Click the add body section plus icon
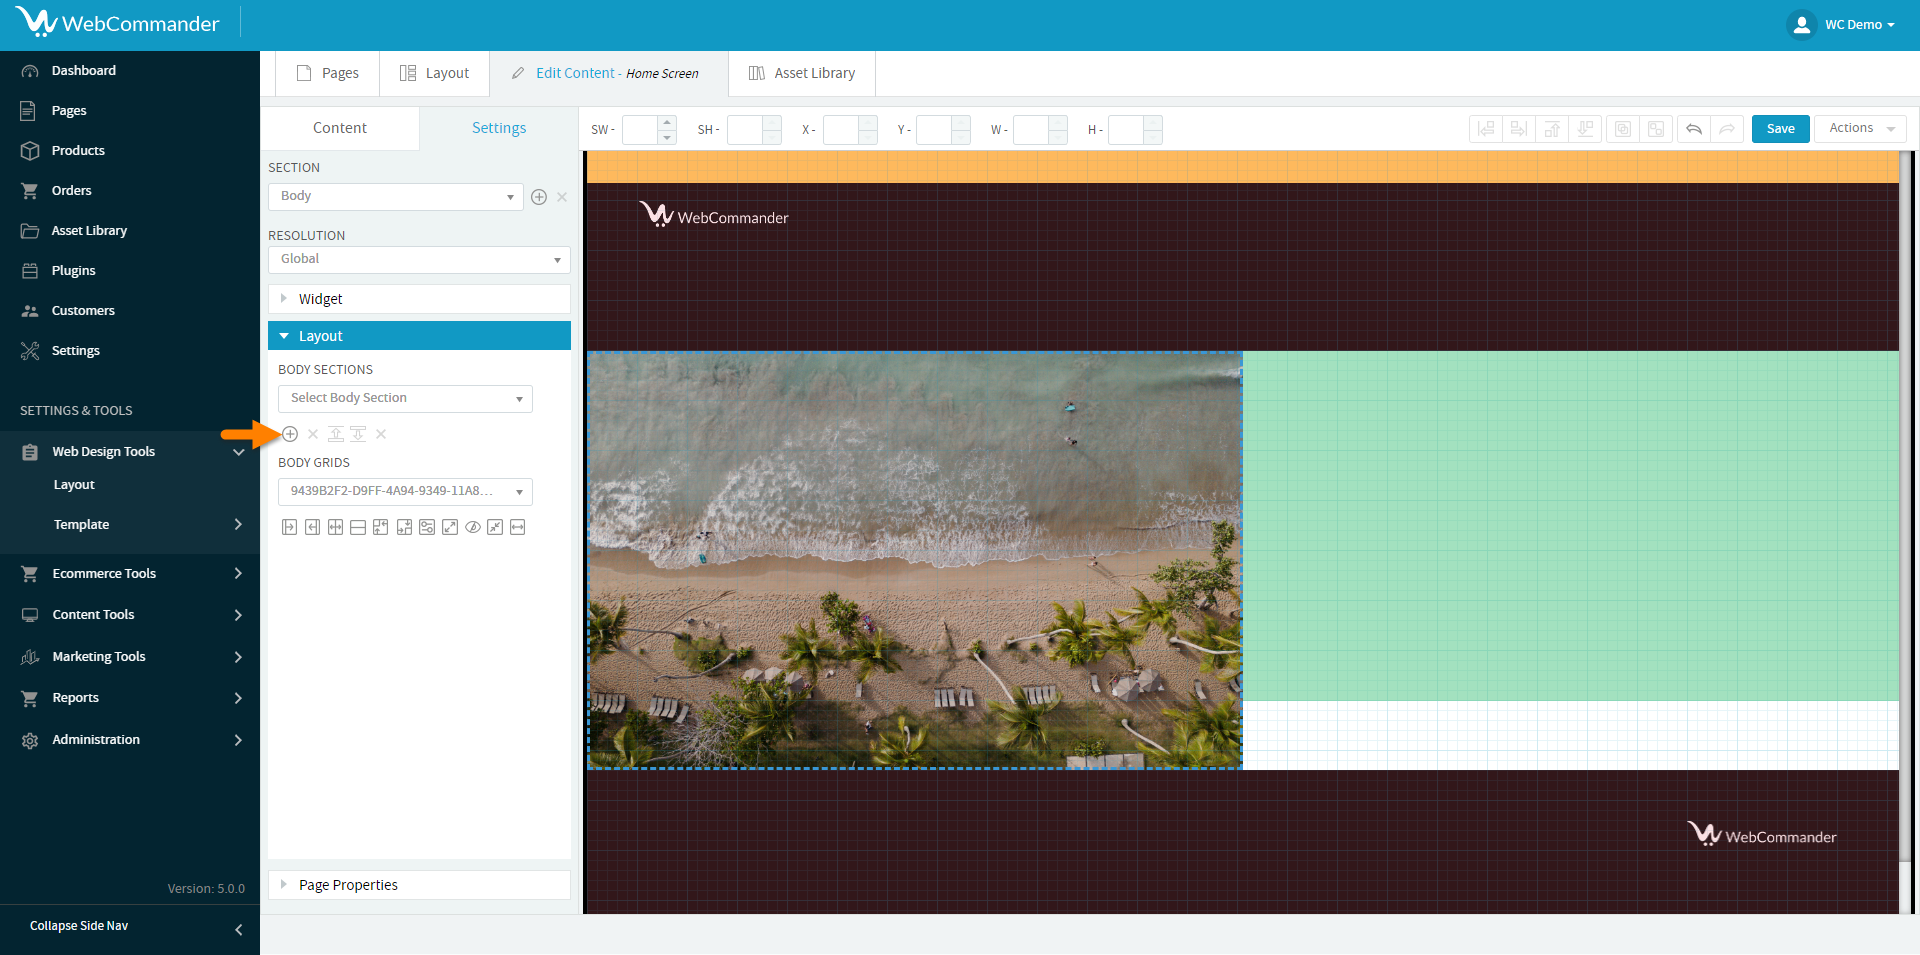Screen dimensions: 1920x955 pos(290,434)
